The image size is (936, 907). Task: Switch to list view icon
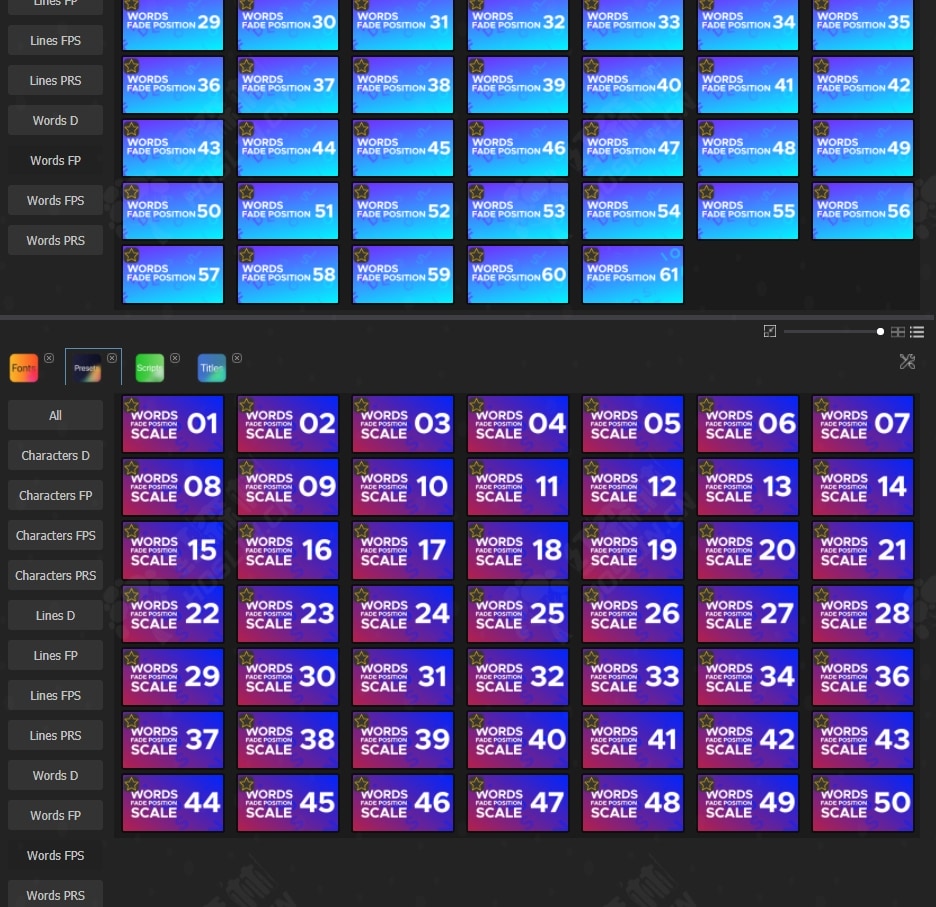coord(917,332)
